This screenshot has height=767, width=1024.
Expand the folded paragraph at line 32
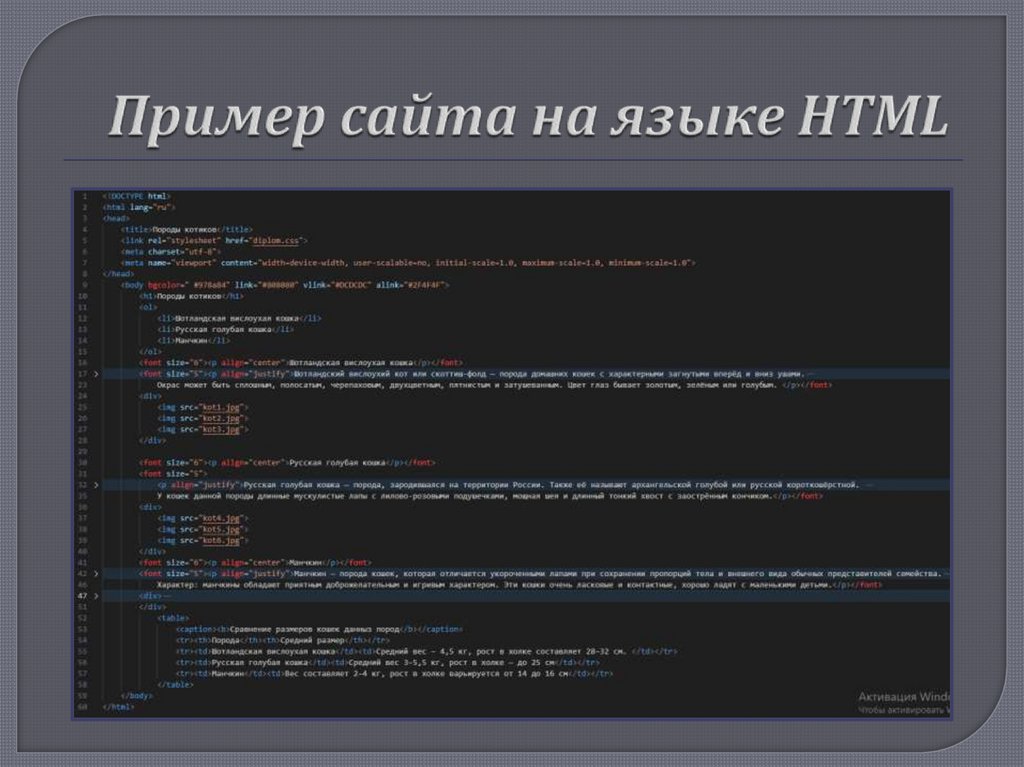coord(96,485)
